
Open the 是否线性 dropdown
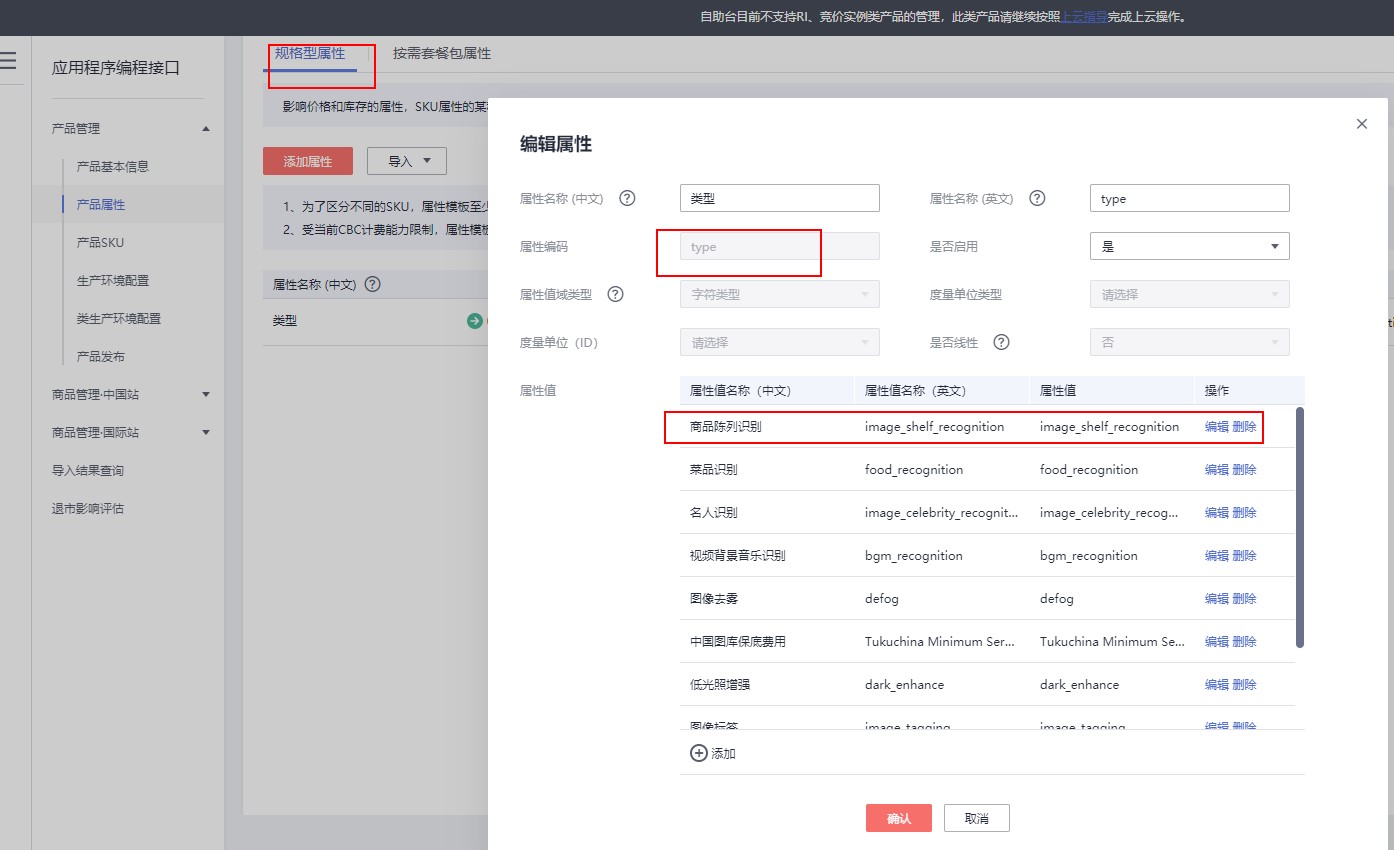point(1189,342)
